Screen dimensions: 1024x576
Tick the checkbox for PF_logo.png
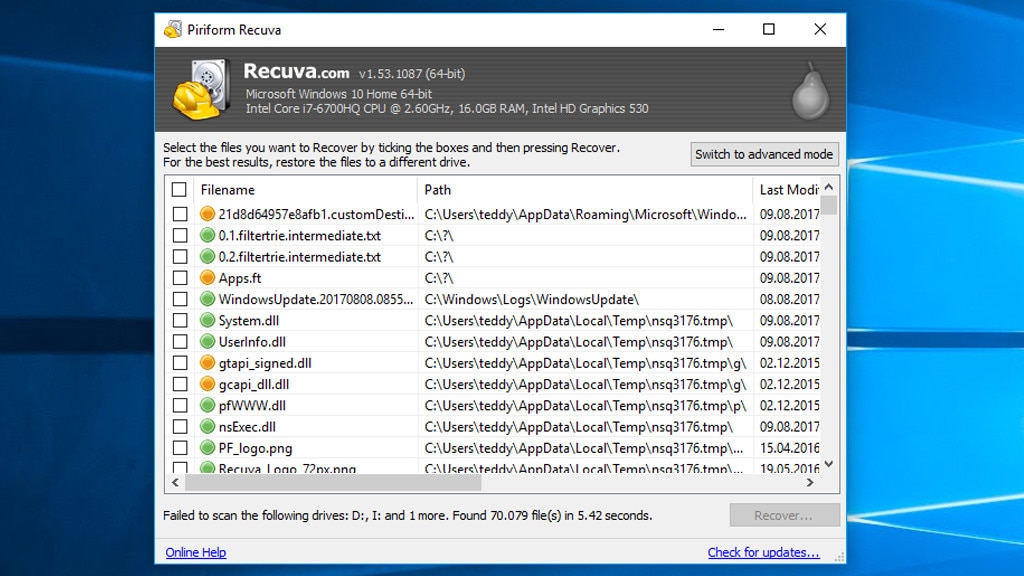tap(180, 447)
